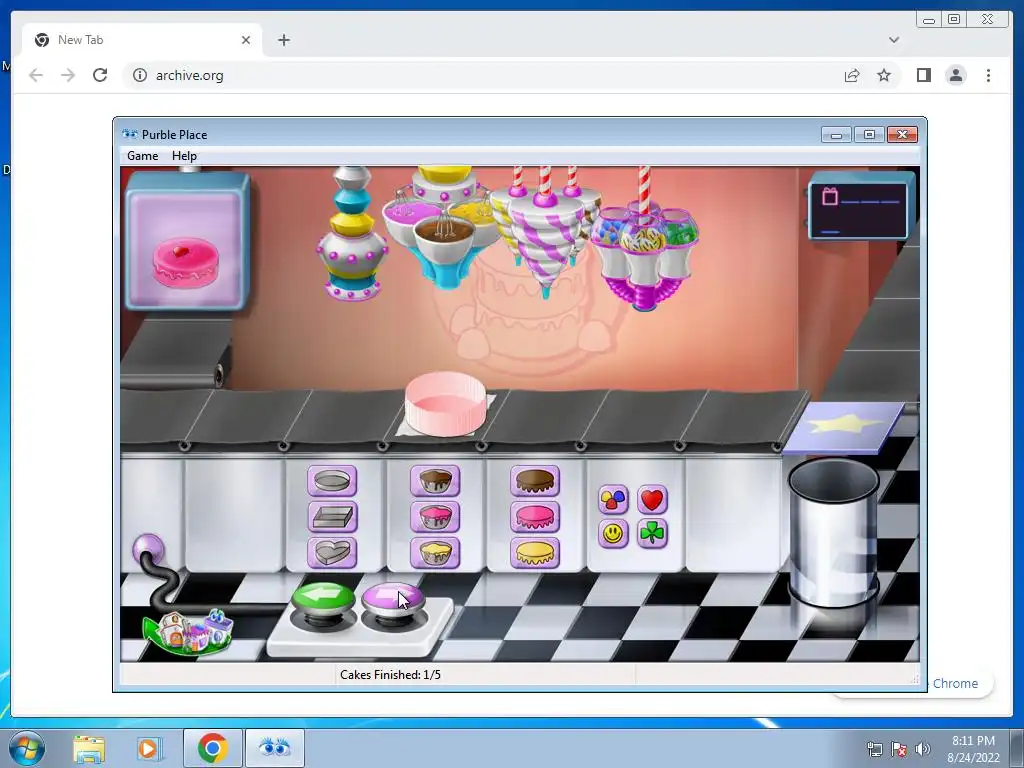Toggle Chrome side panel
1024x768 pixels.
pos(923,75)
